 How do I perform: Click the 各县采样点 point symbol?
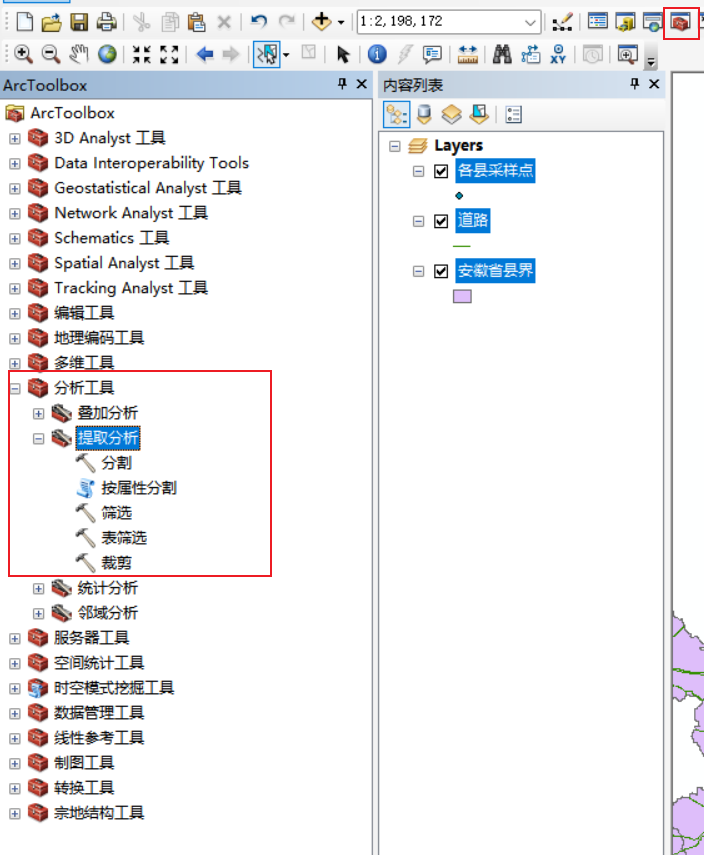click(459, 196)
